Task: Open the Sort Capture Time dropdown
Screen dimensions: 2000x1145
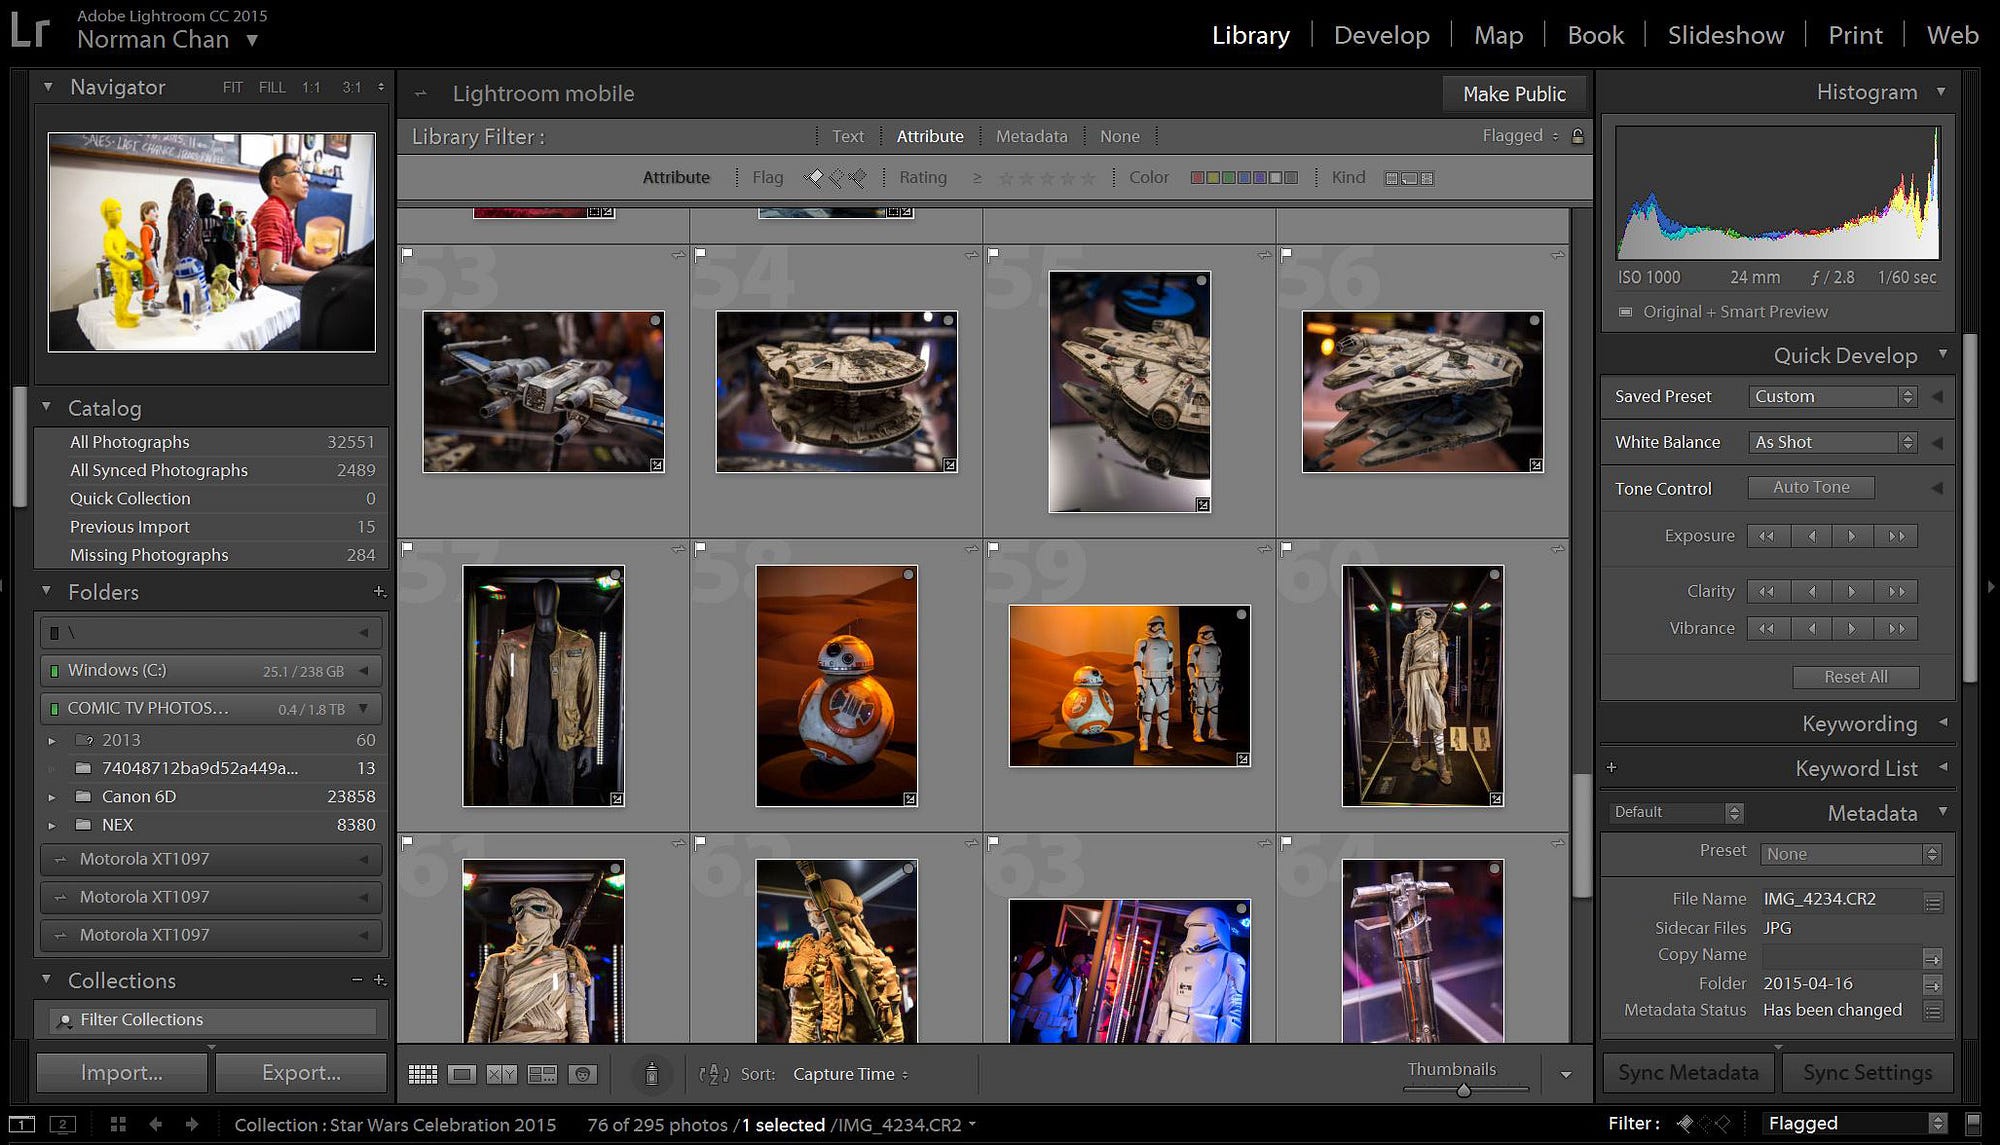Action: click(850, 1074)
